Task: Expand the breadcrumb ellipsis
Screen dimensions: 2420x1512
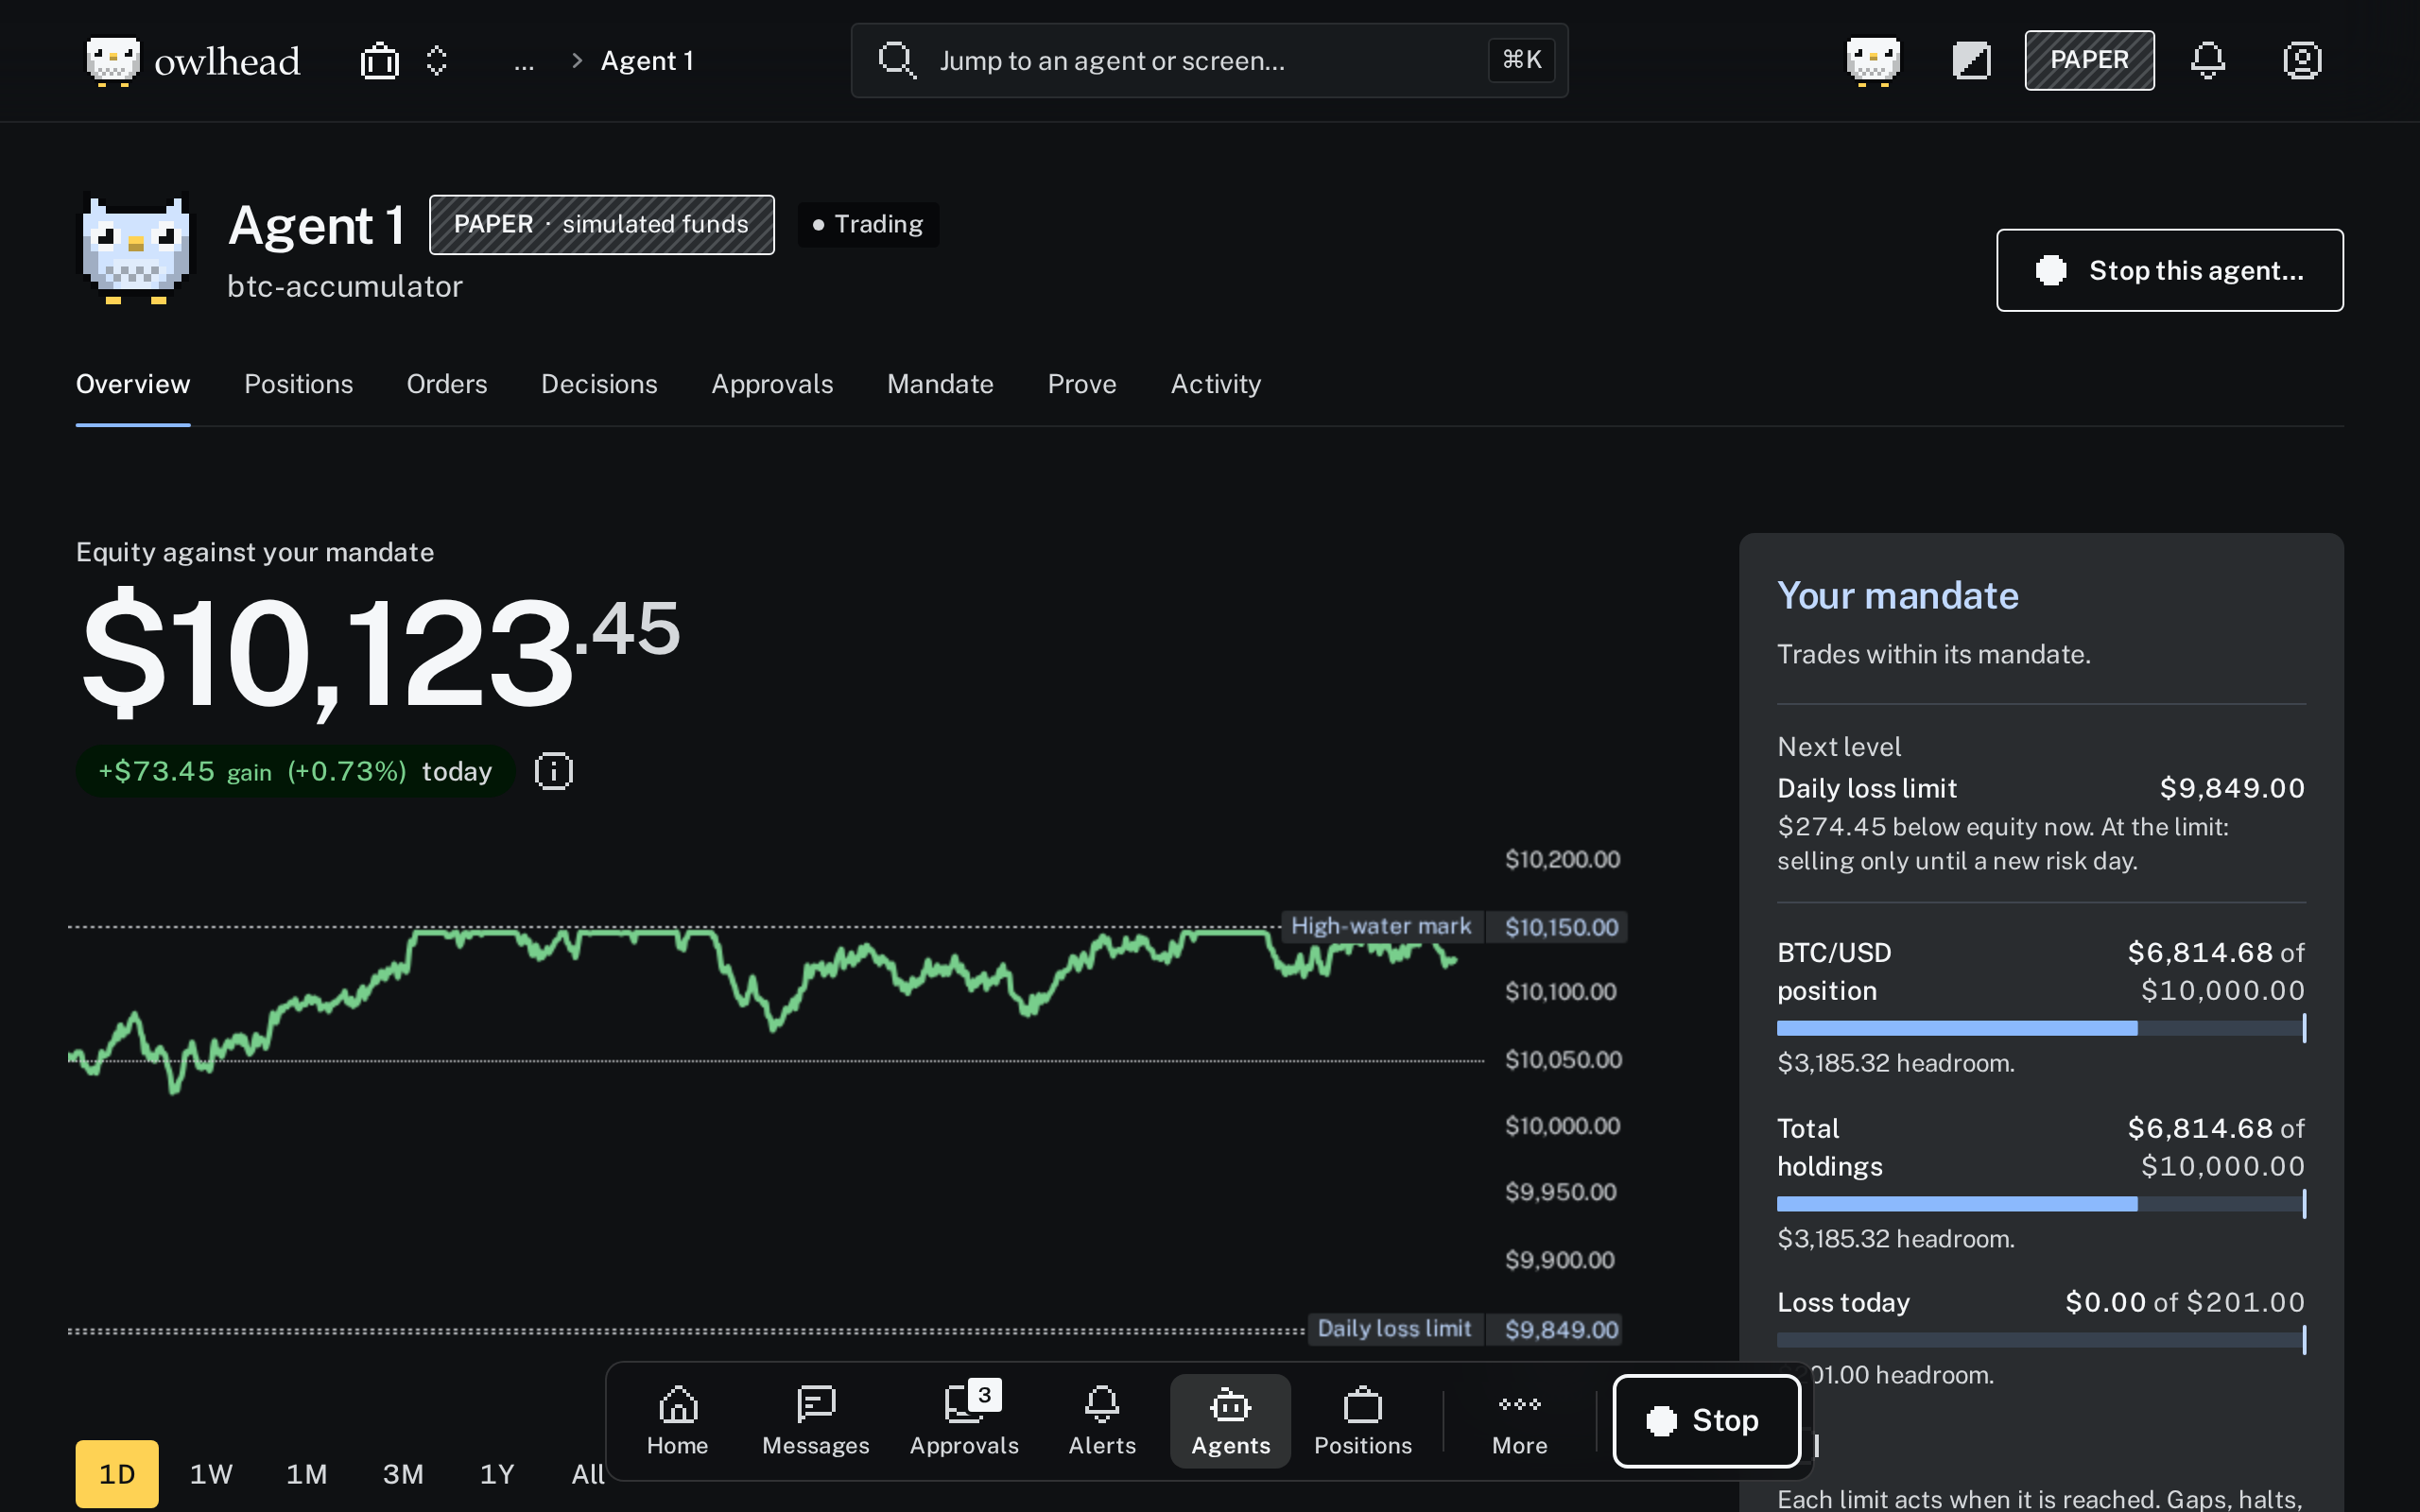Action: tap(524, 61)
